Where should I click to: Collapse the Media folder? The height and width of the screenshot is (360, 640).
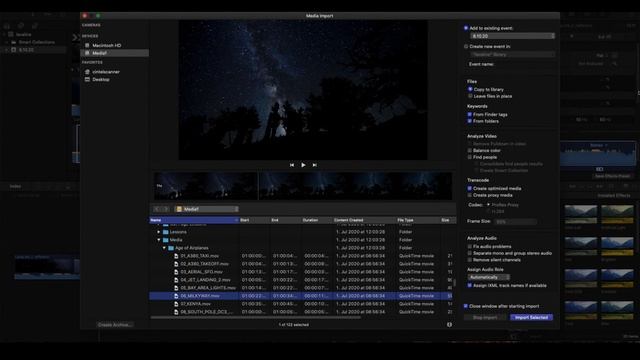pyautogui.click(x=159, y=240)
